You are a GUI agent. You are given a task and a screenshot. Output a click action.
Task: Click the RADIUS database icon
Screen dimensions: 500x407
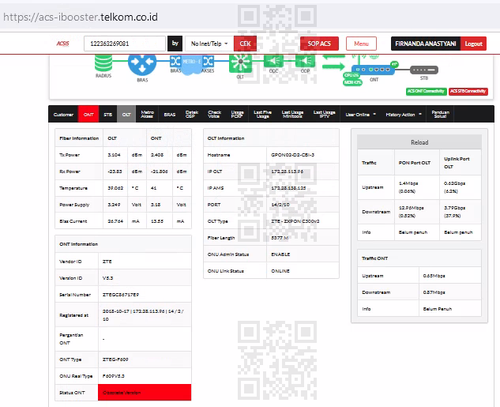(x=103, y=63)
